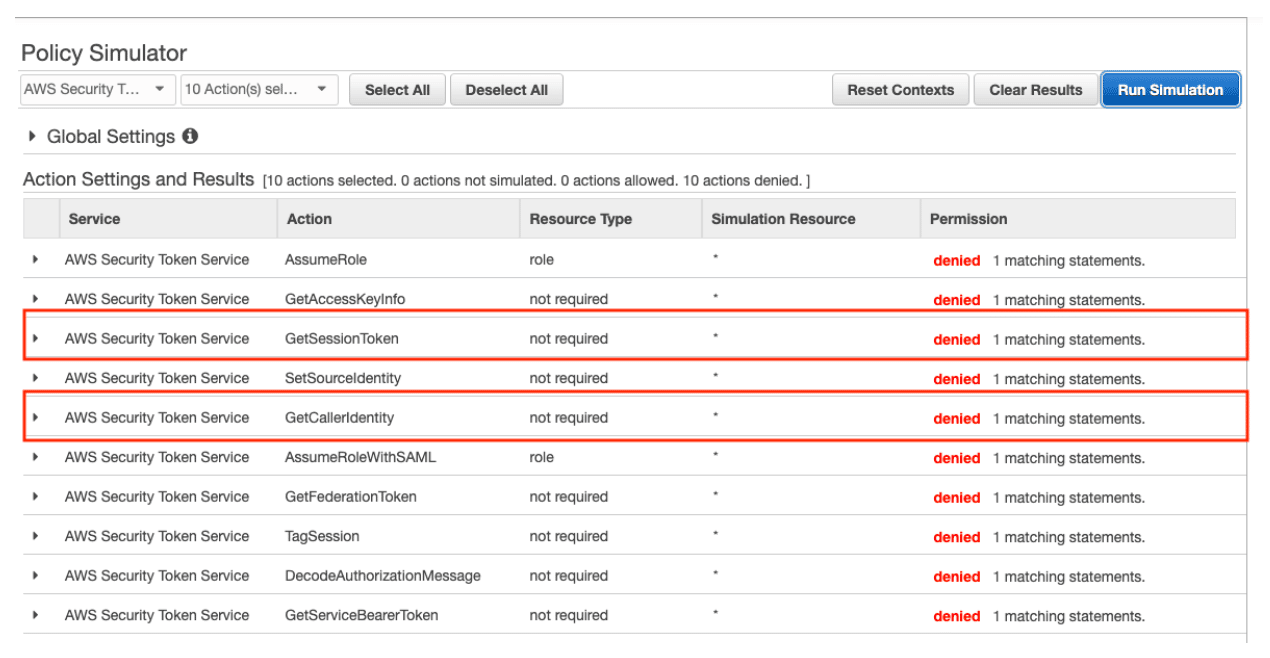
Task: Select the GetCallerIdentity action name
Action: click(x=339, y=417)
